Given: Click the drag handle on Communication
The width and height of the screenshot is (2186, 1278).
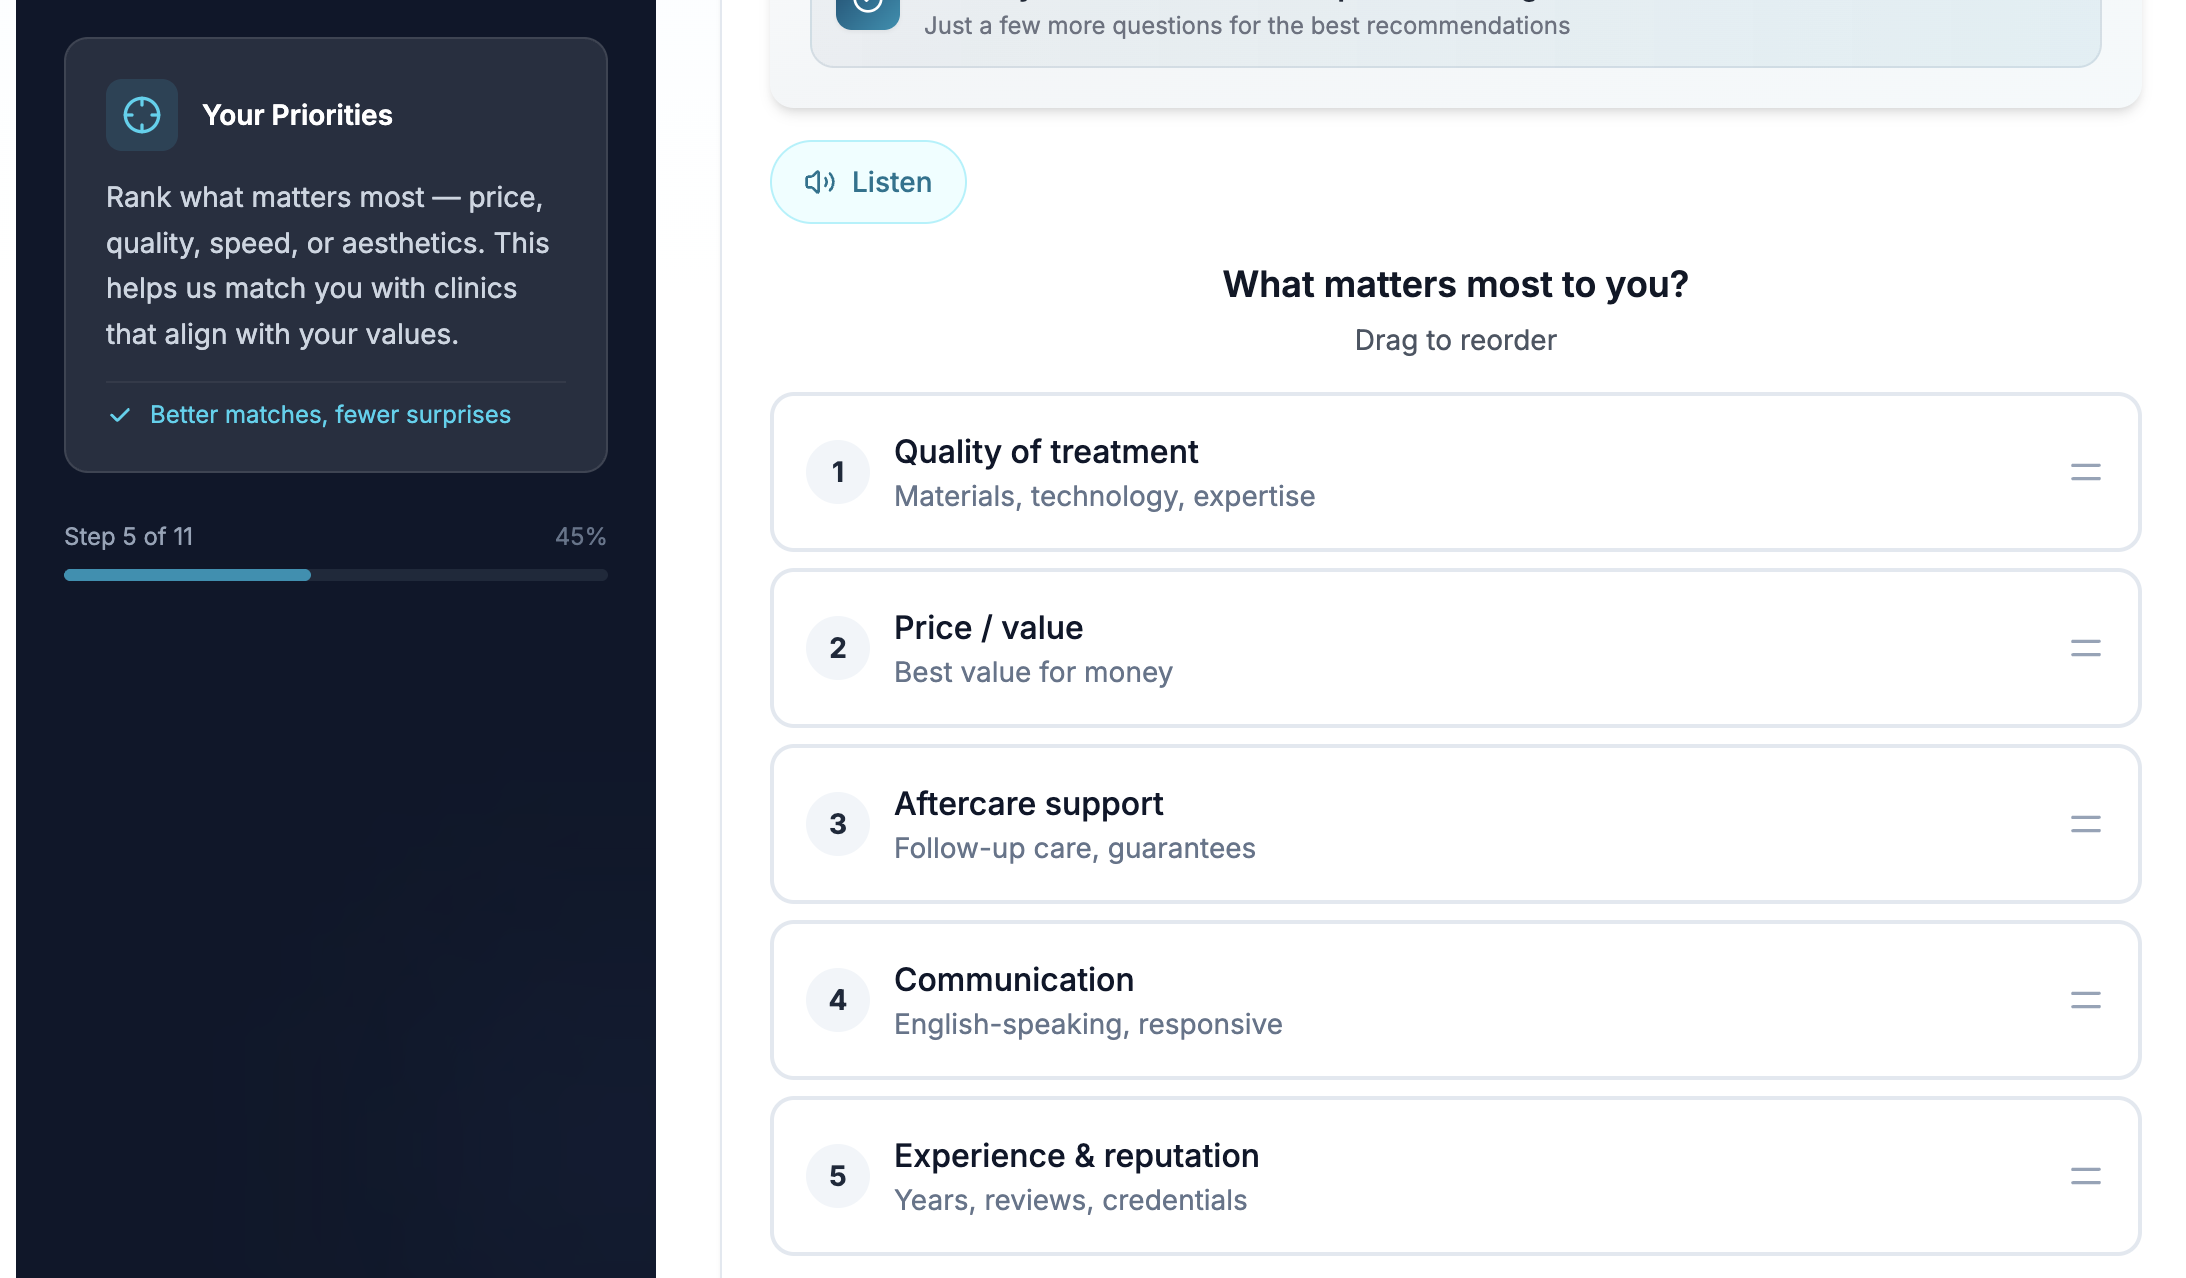Looking at the screenshot, I should pyautogui.click(x=2086, y=1000).
